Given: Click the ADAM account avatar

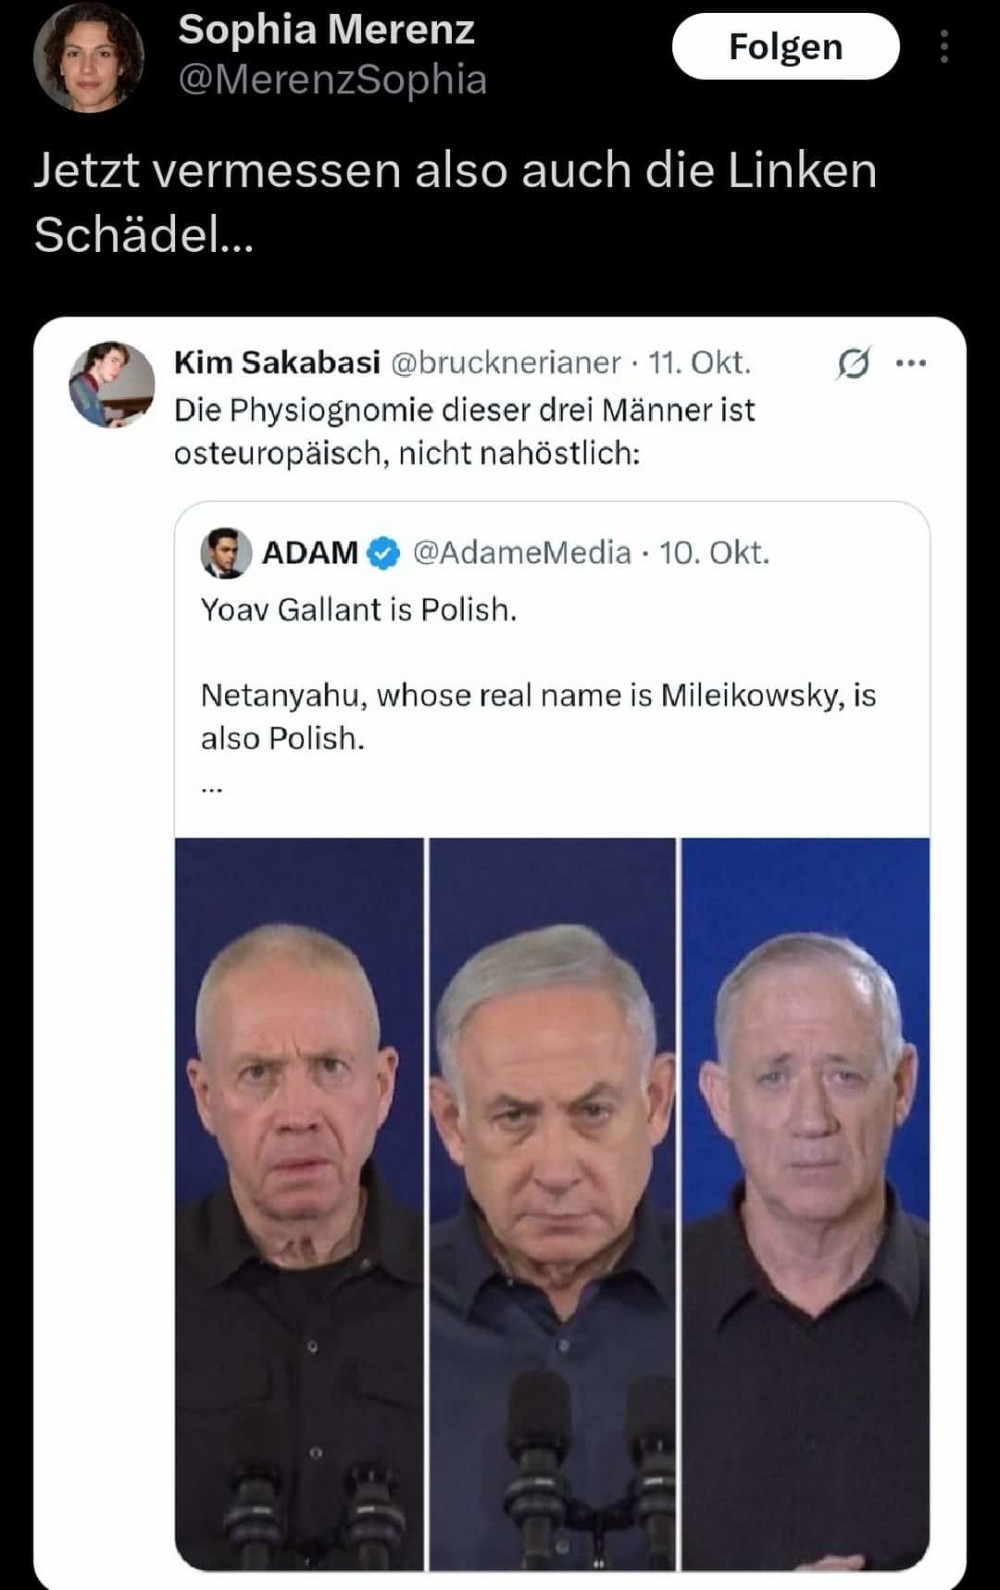Looking at the screenshot, I should (226, 552).
